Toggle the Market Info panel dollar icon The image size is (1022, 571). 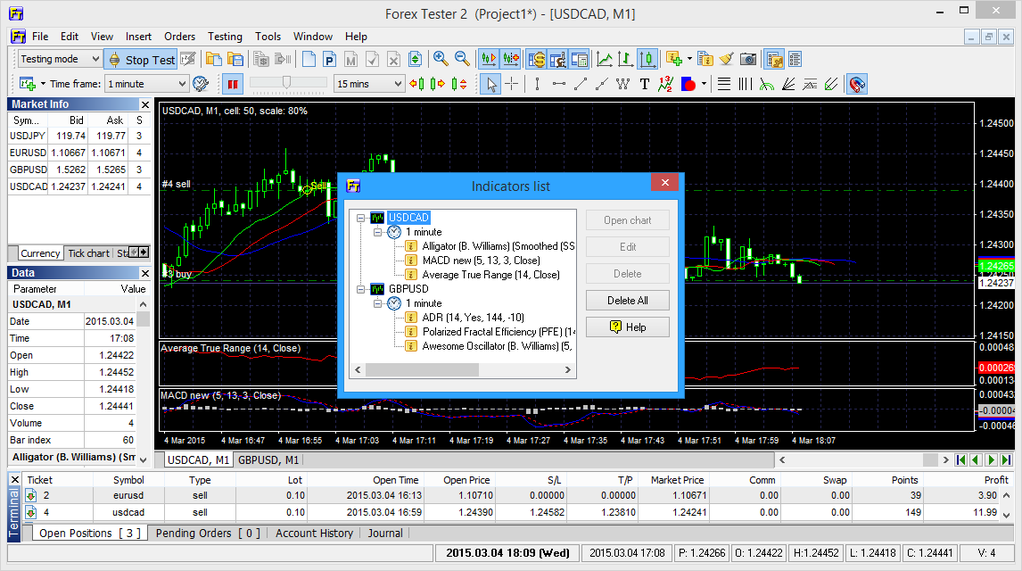click(x=536, y=60)
